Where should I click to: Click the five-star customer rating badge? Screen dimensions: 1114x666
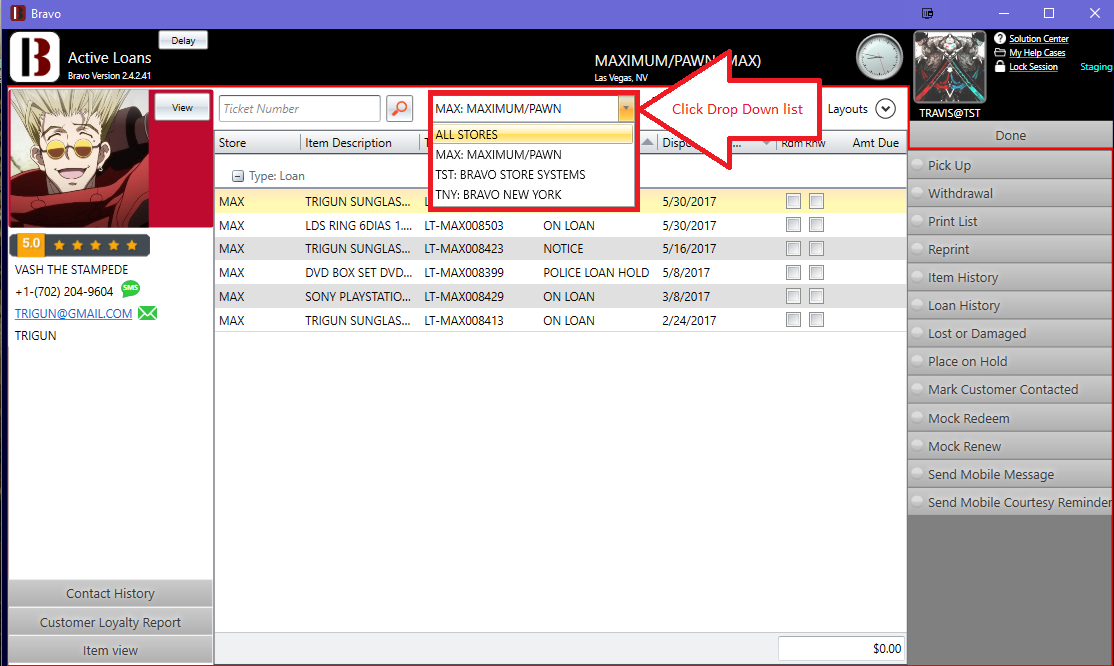coord(80,245)
